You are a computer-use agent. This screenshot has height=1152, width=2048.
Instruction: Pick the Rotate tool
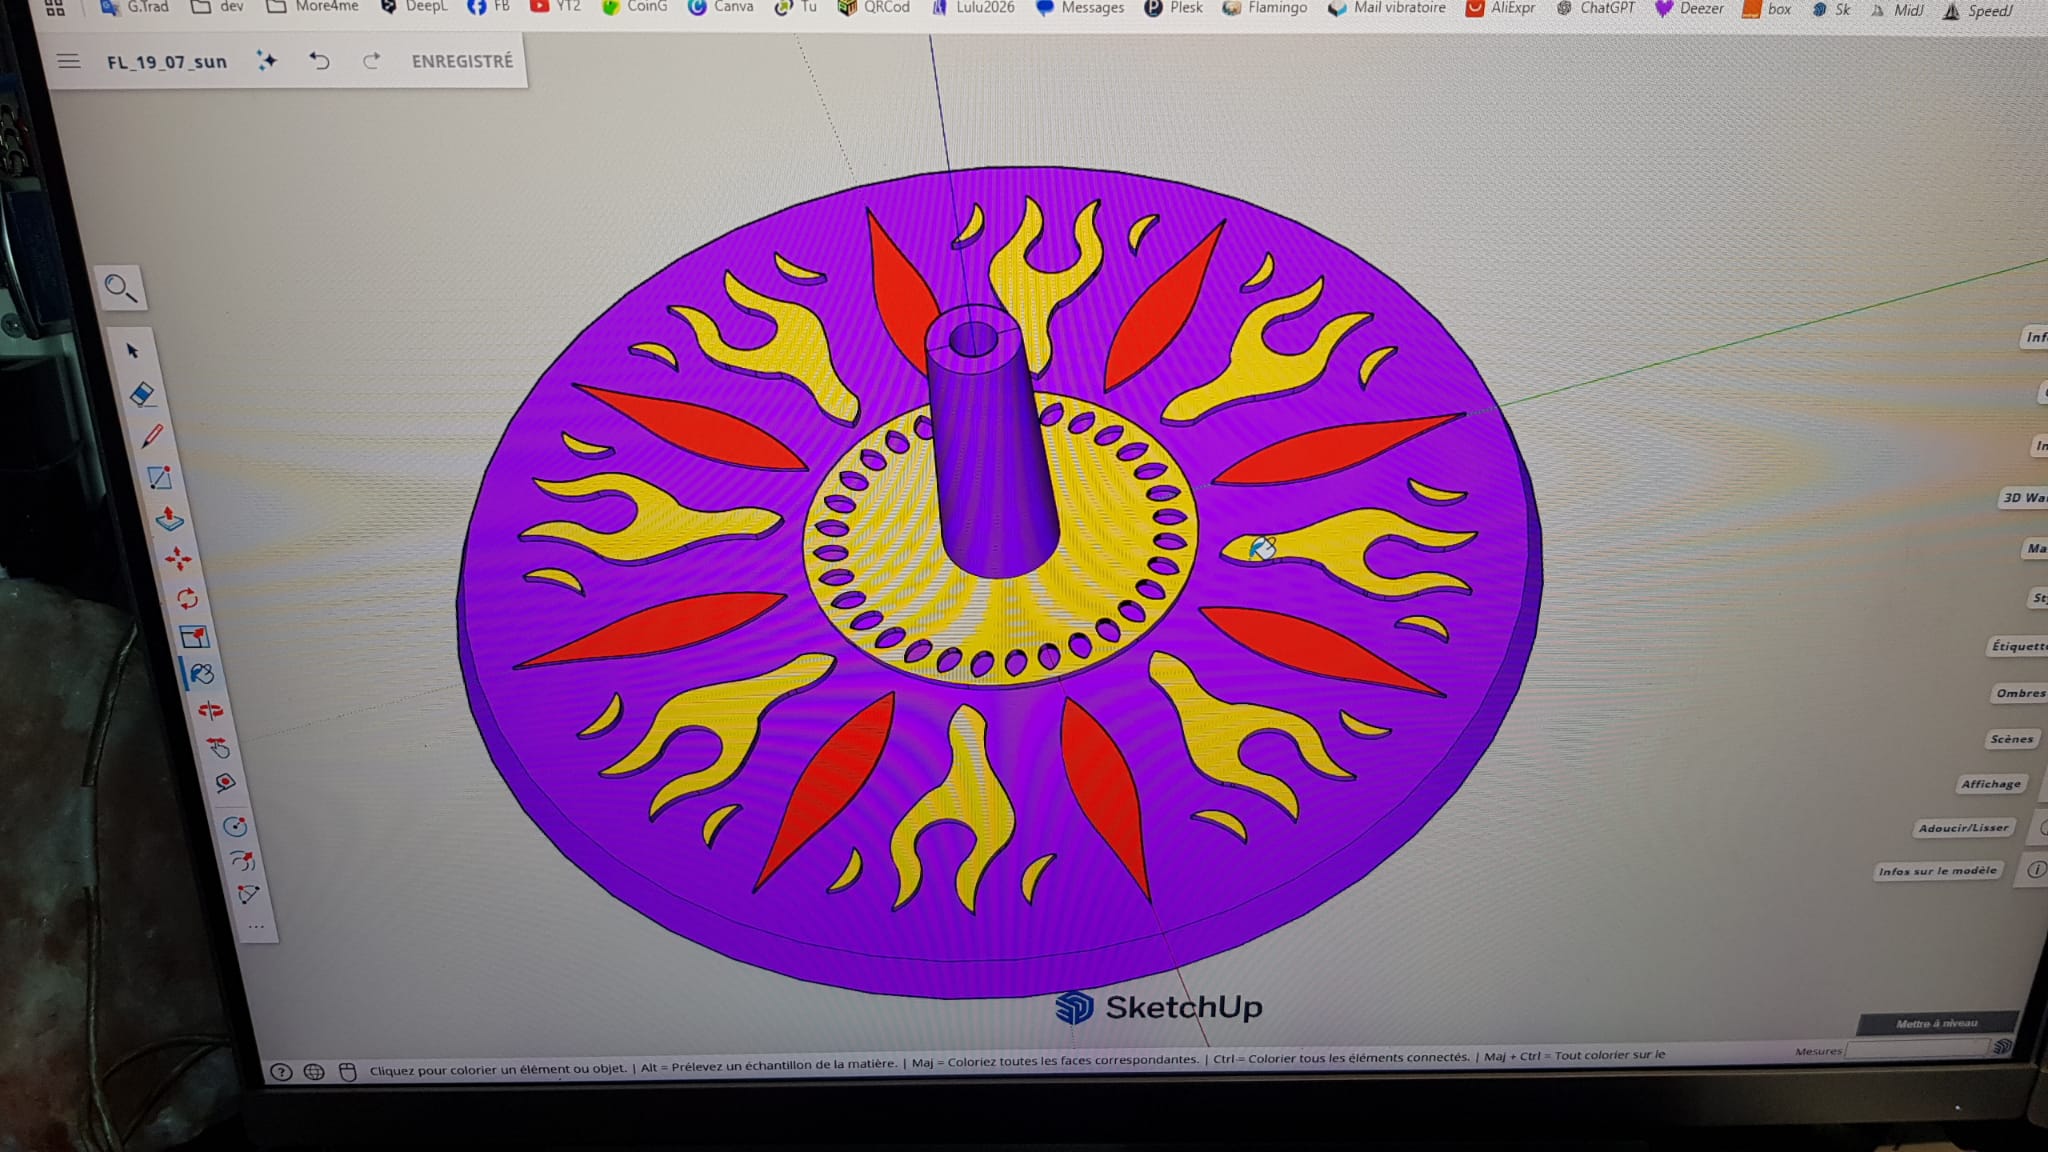pyautogui.click(x=187, y=598)
